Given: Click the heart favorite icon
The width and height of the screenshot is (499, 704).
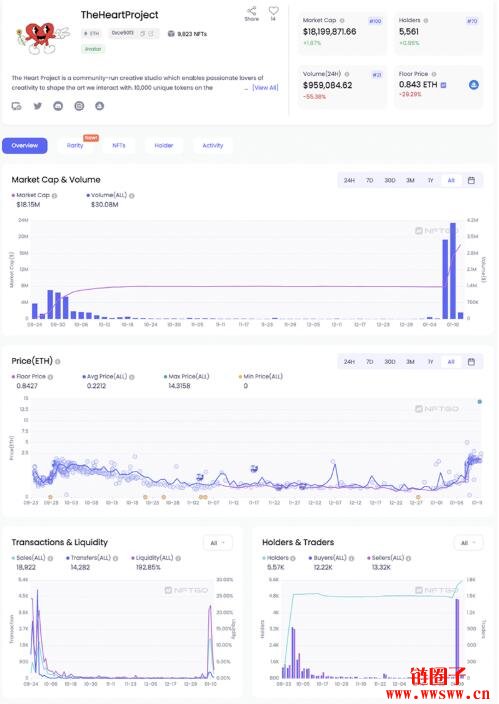Looking at the screenshot, I should (273, 10).
